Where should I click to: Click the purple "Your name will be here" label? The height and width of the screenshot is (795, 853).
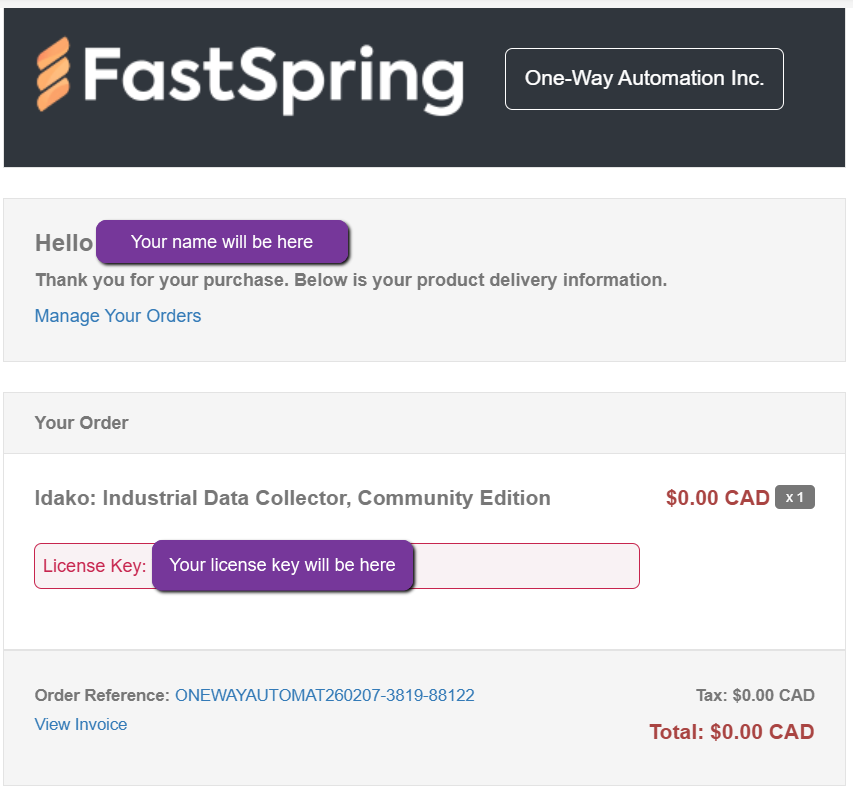click(222, 242)
